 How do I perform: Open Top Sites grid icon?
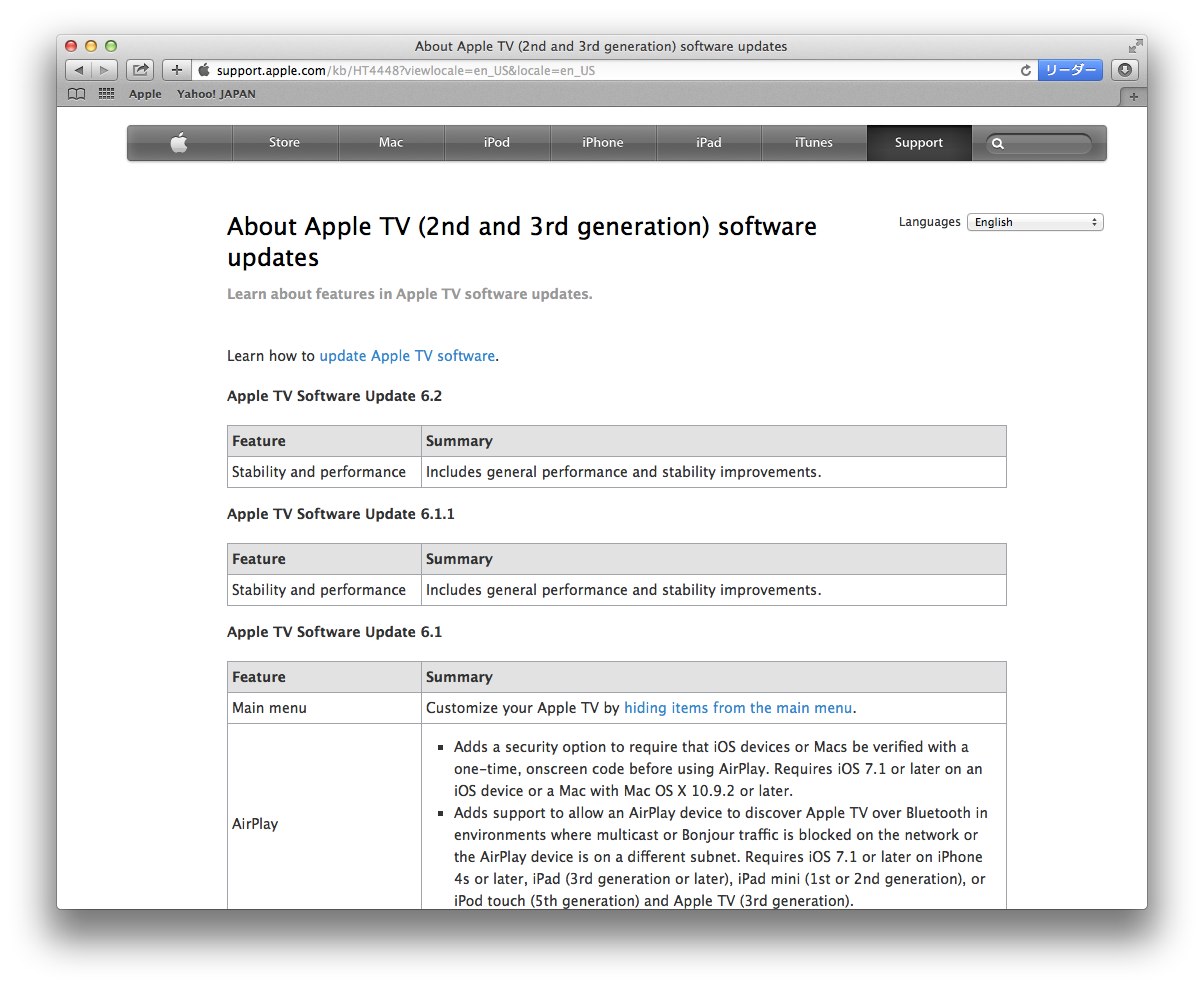[106, 94]
